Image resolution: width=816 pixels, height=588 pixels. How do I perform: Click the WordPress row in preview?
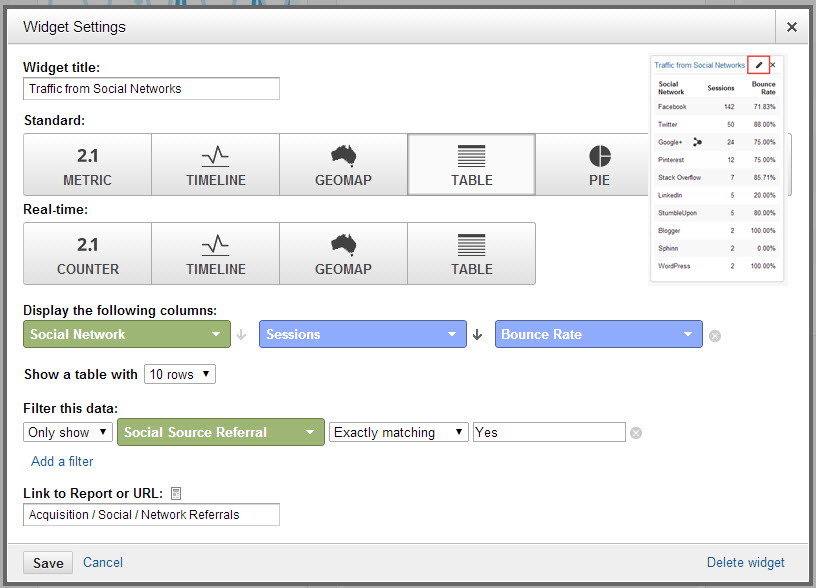(717, 266)
